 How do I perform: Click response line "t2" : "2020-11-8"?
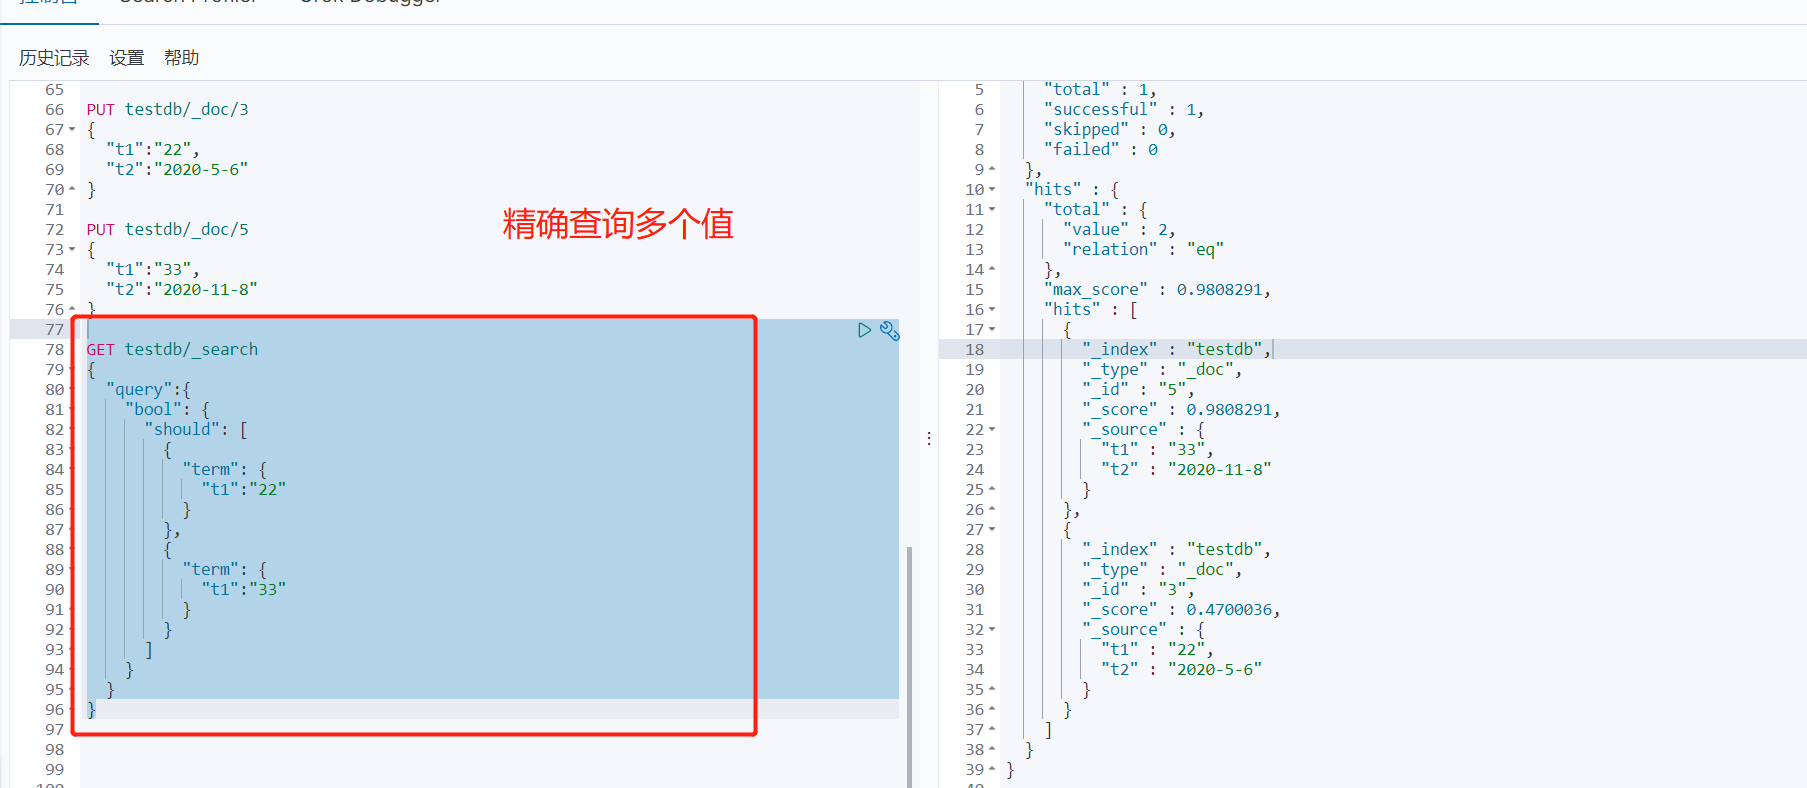click(x=1187, y=470)
